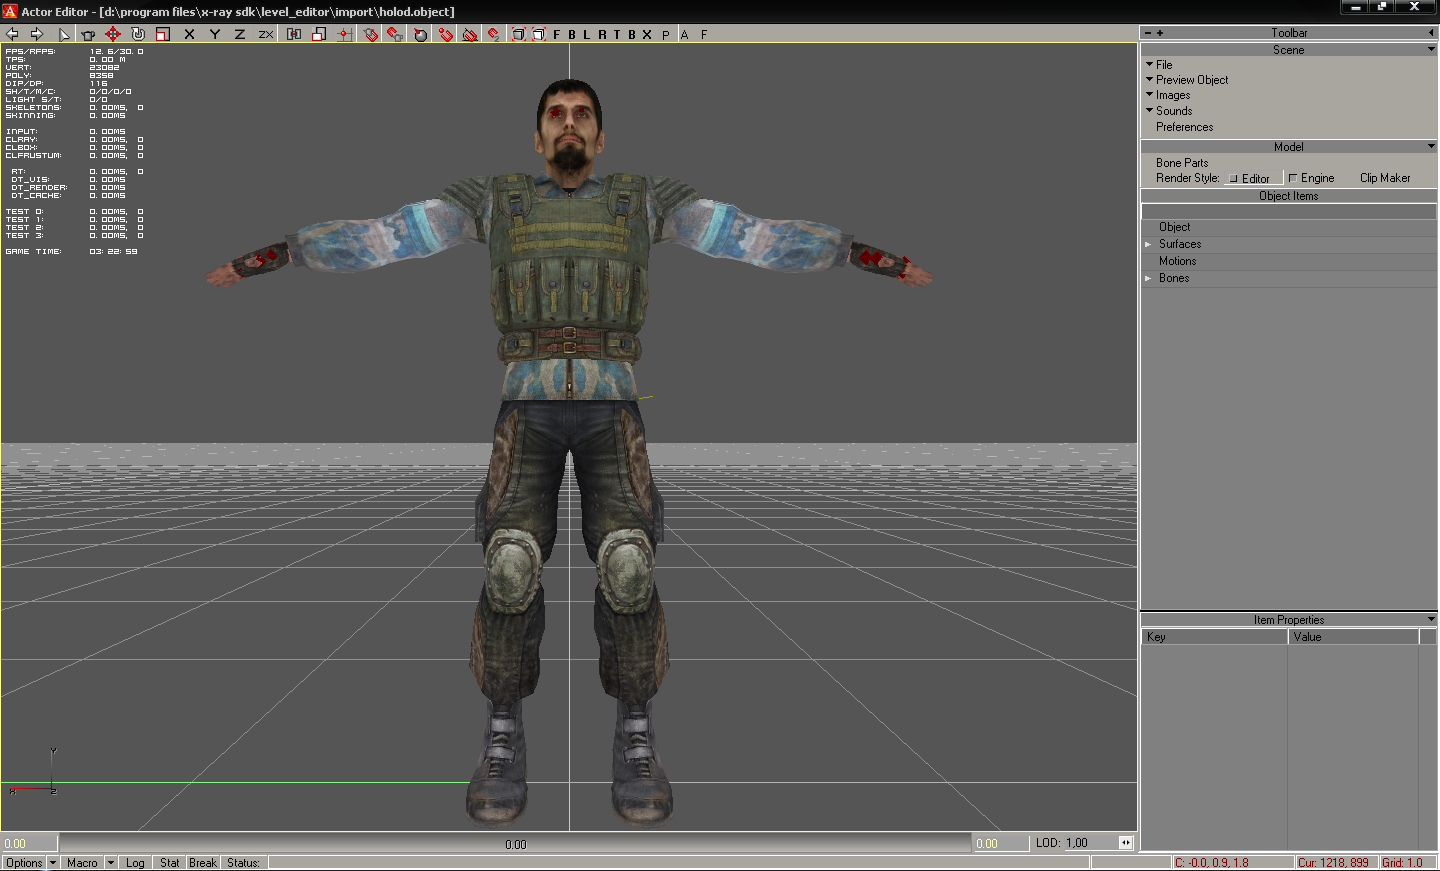Select Engine render style
The width and height of the screenshot is (1440, 871).
coord(1314,178)
